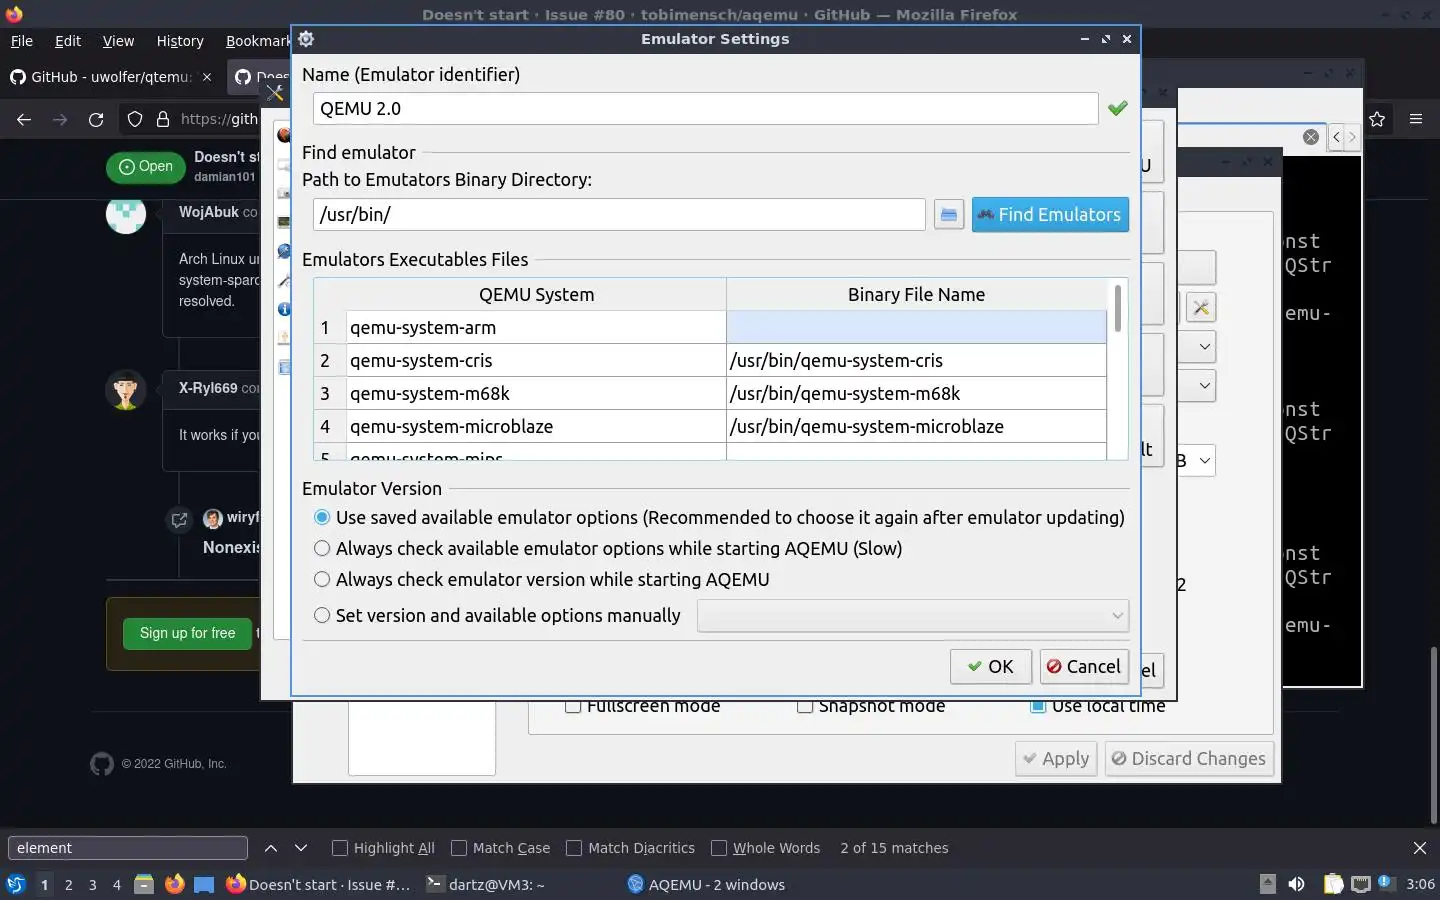Open the dropdown ending in 'B' in AQEMU

click(1204, 460)
